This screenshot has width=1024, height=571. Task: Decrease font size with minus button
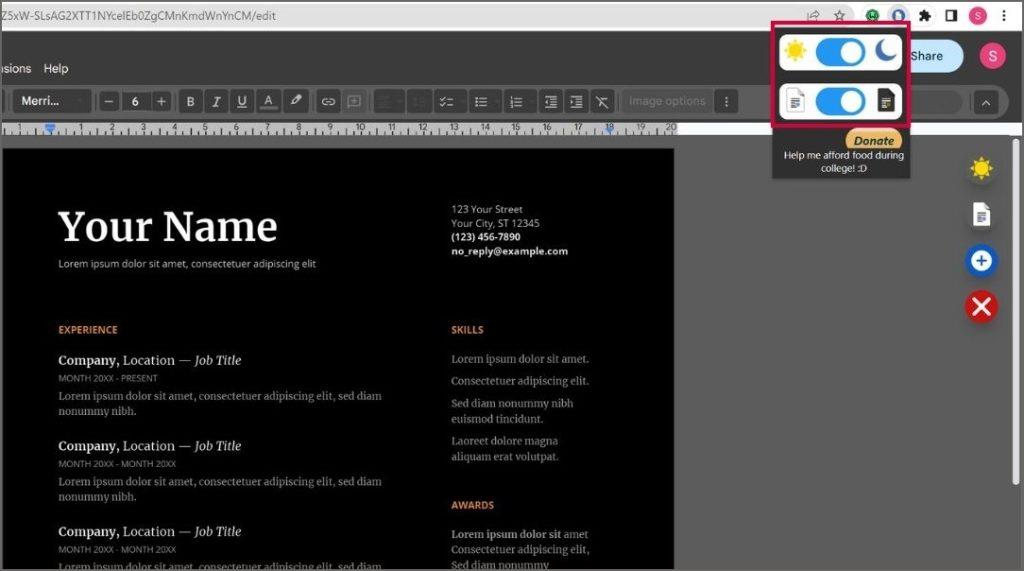[x=109, y=101]
